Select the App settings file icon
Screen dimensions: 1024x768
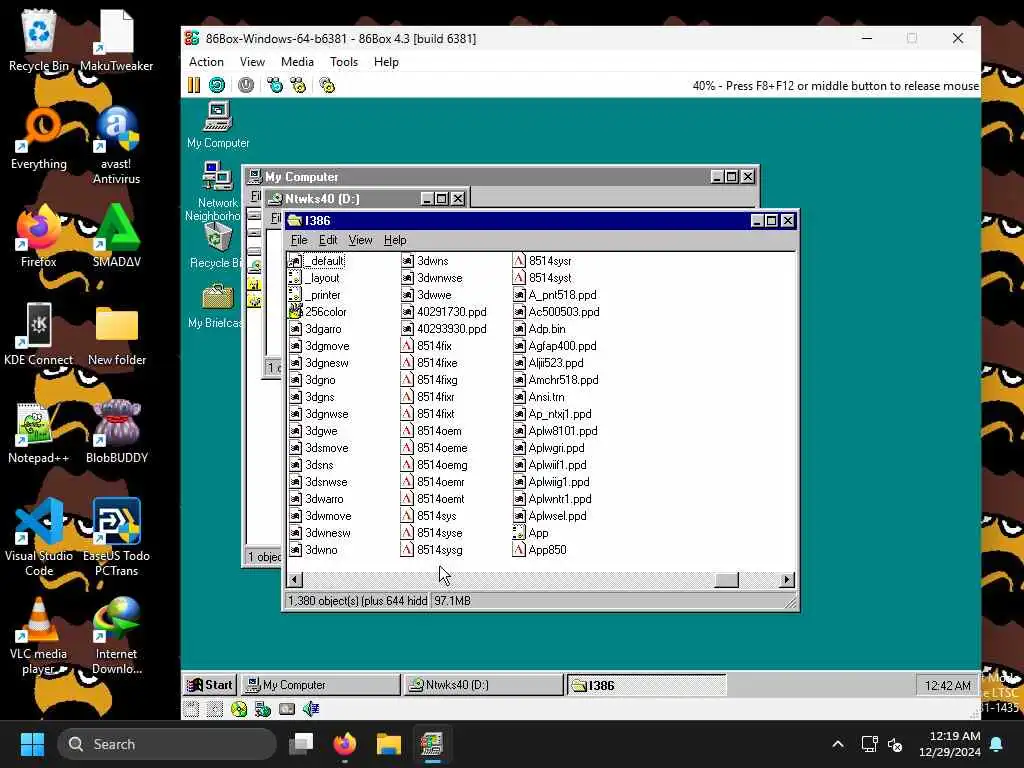pyautogui.click(x=519, y=532)
